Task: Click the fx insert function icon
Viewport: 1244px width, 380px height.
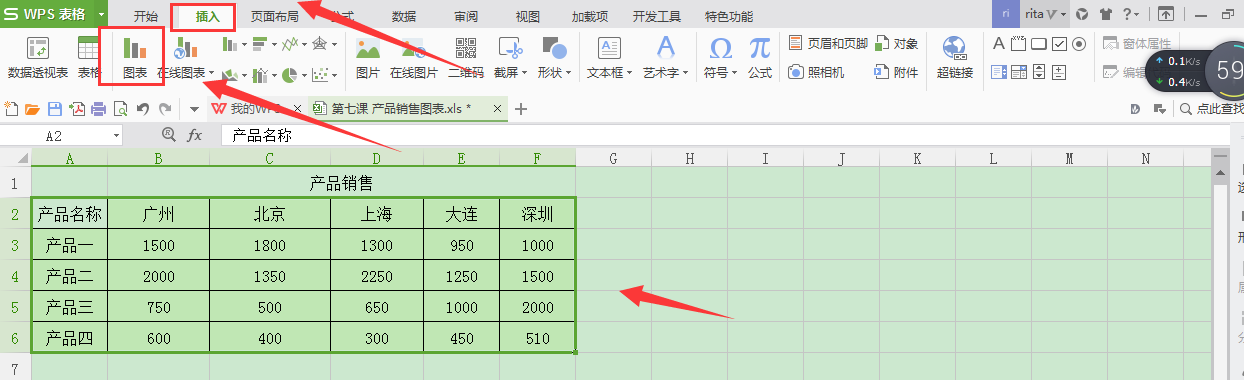Action: tap(195, 135)
